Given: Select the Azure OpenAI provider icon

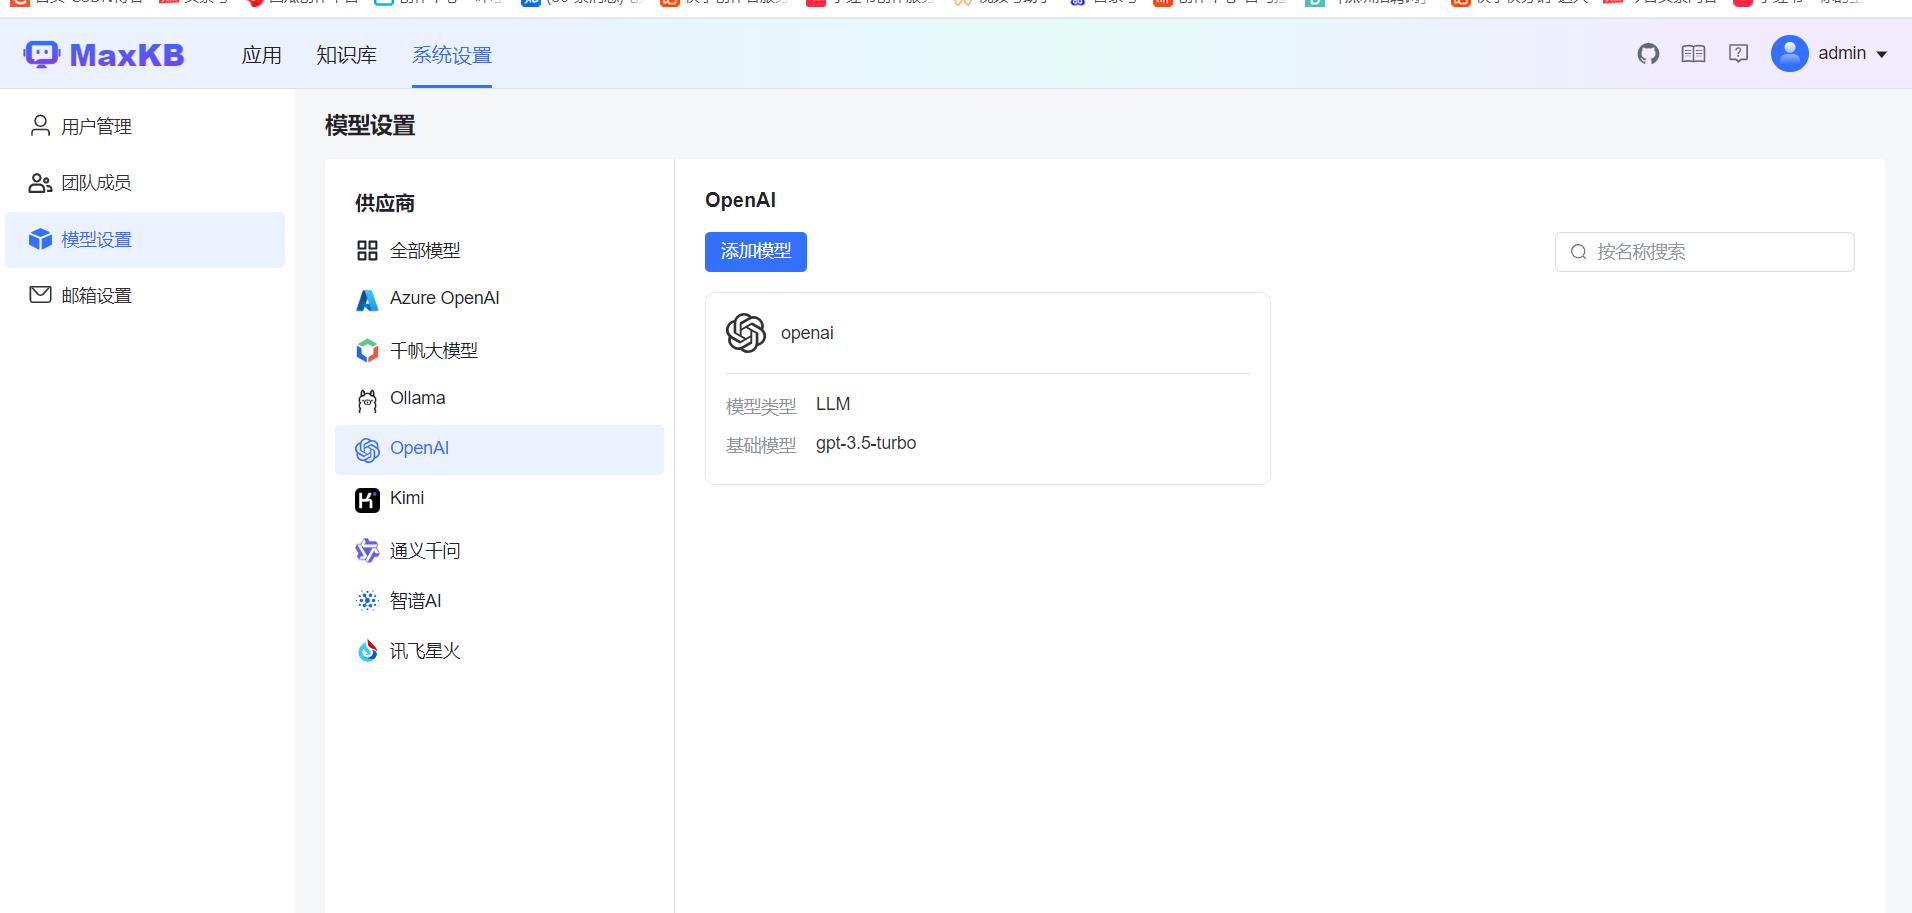Looking at the screenshot, I should coord(367,300).
